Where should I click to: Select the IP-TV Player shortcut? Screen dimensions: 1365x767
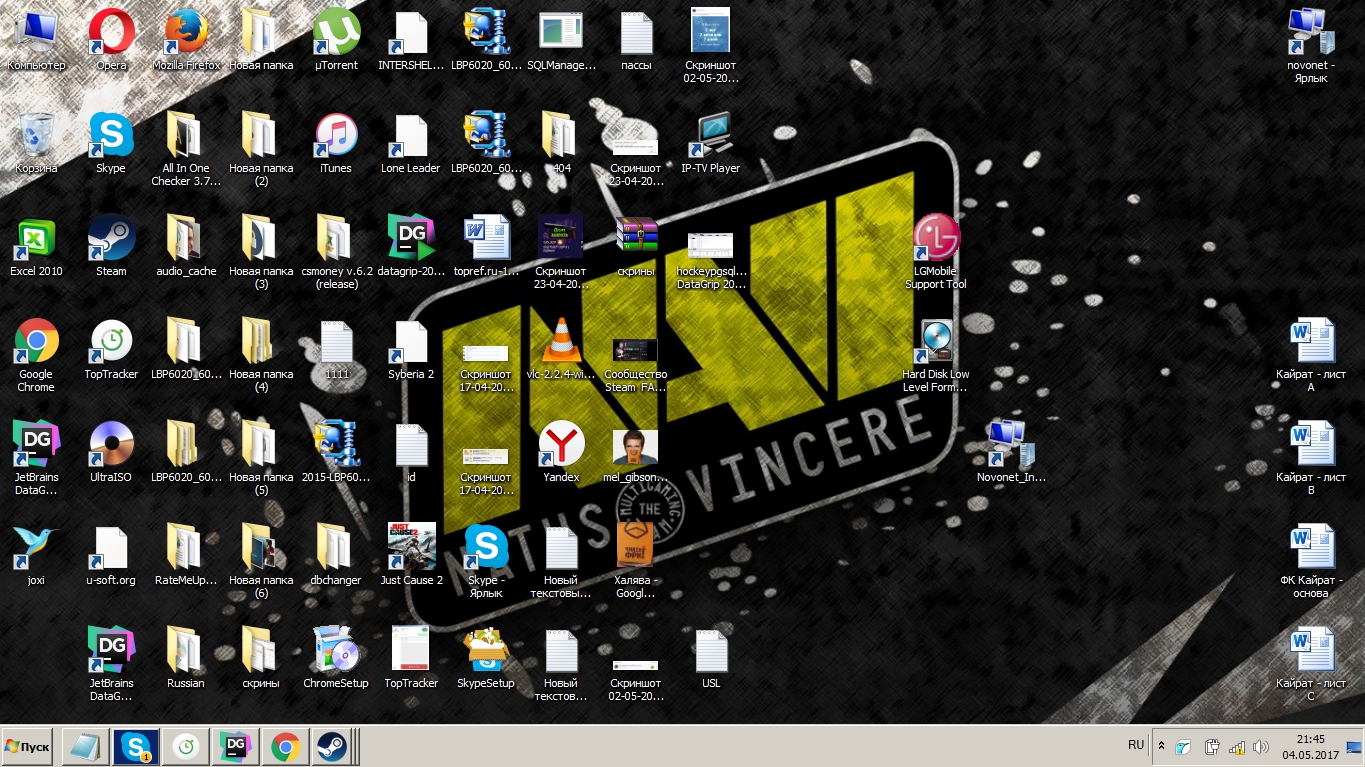point(711,136)
